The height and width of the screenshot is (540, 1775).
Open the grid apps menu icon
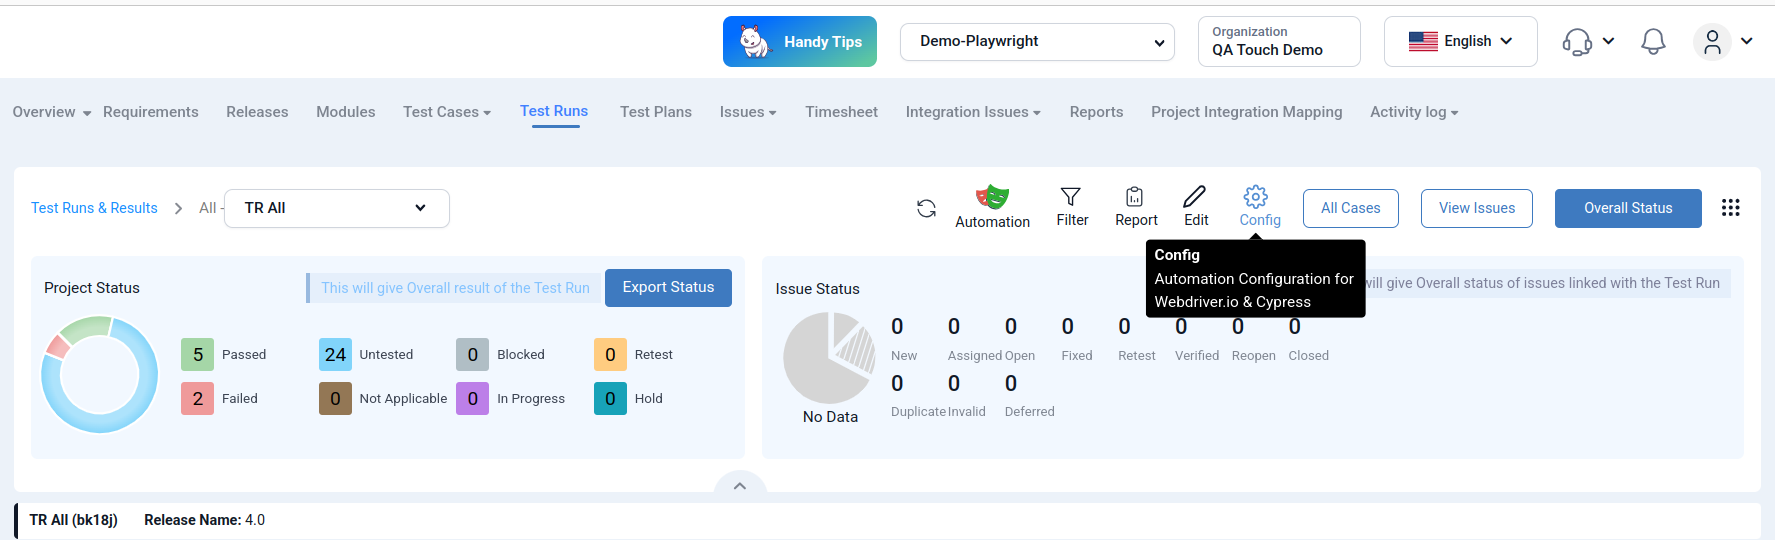click(1731, 207)
